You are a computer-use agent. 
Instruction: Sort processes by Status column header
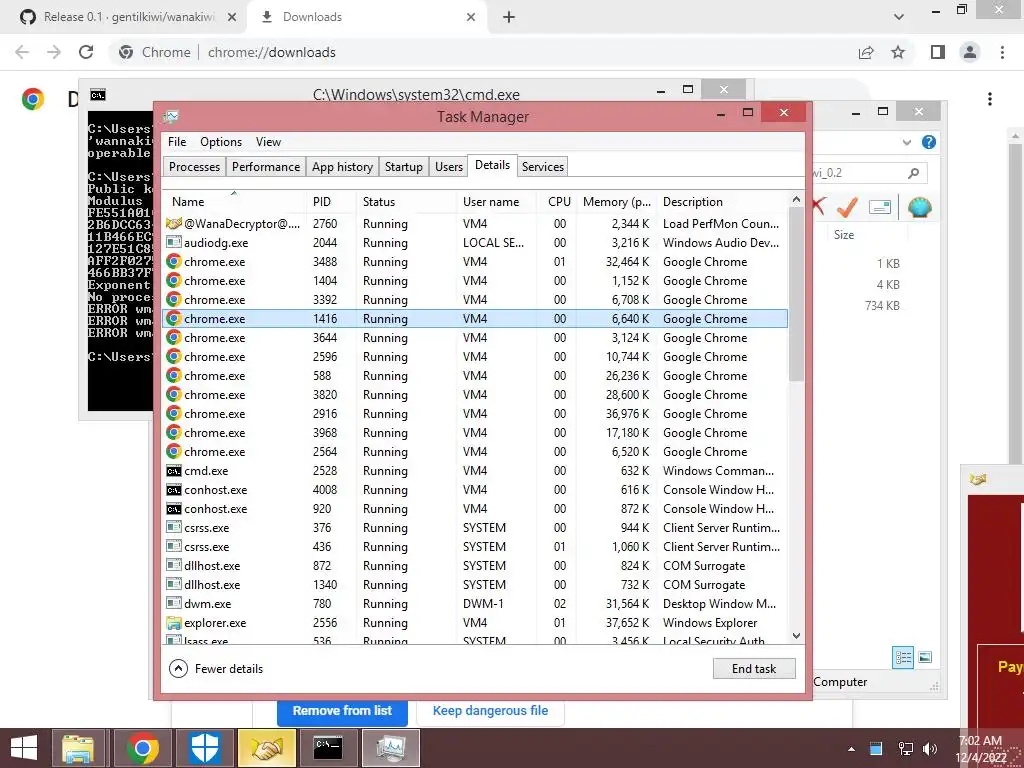point(406,202)
